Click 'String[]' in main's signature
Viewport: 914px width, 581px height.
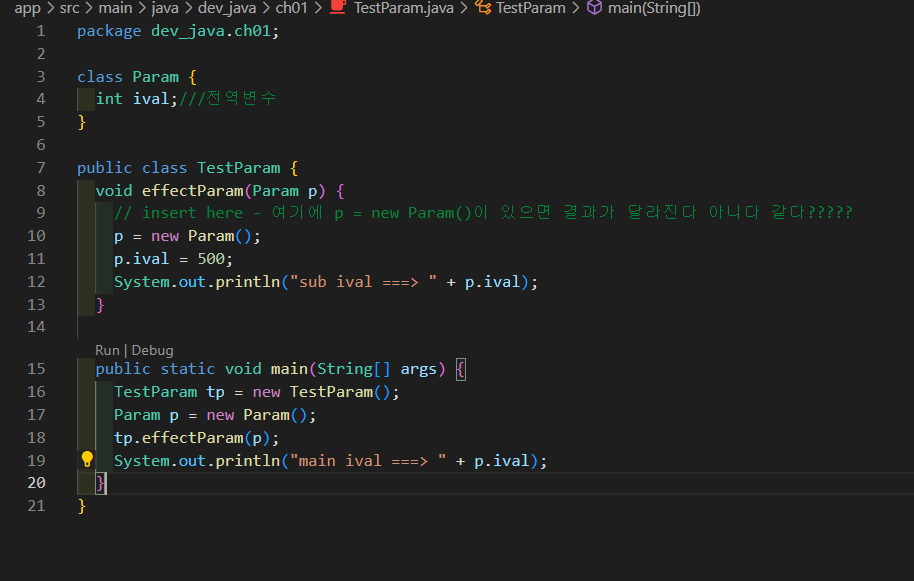tap(354, 369)
